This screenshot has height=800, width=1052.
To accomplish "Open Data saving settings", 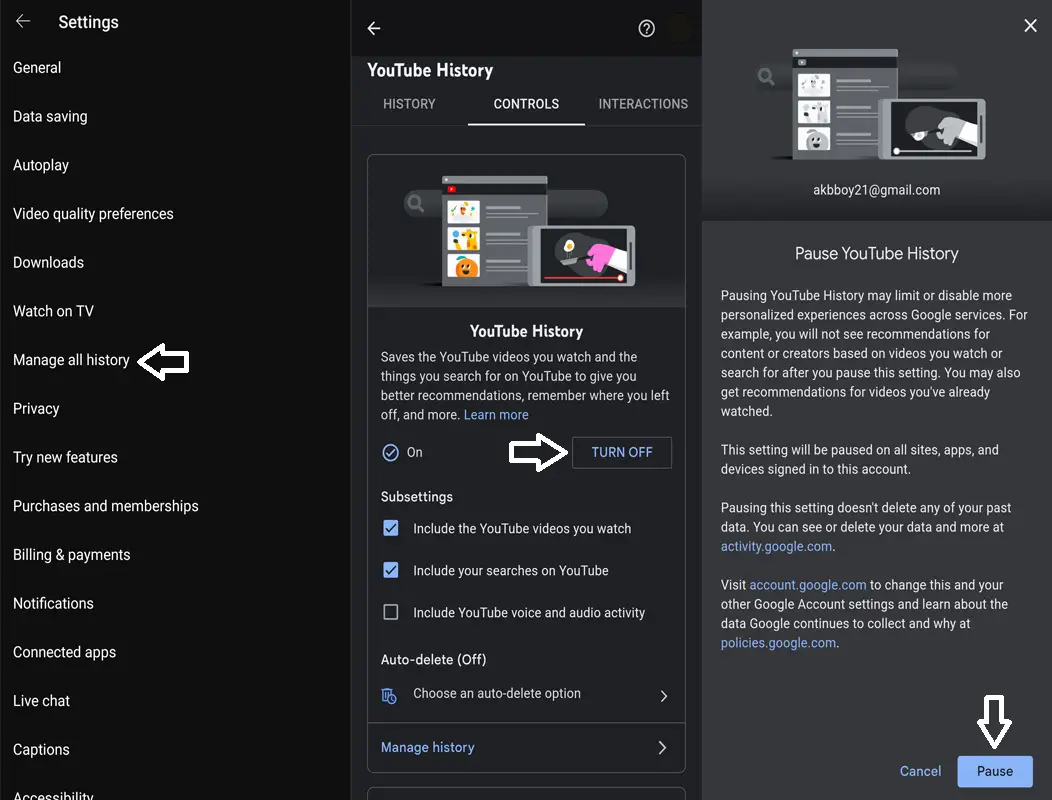I will point(50,117).
